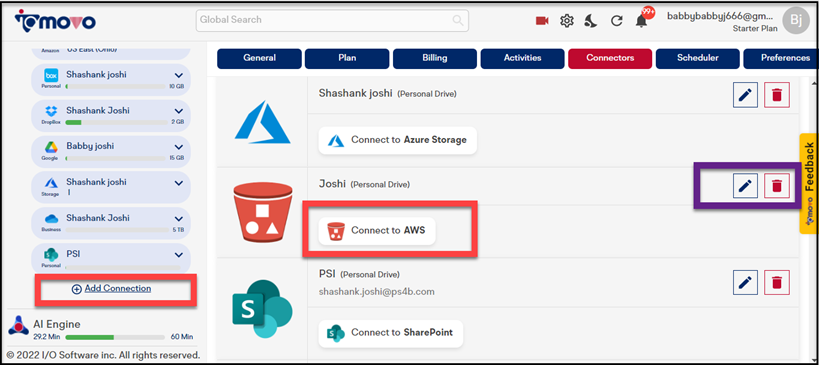Click the ioMoVo logo
Viewport: 819px width, 365px height.
[55, 21]
